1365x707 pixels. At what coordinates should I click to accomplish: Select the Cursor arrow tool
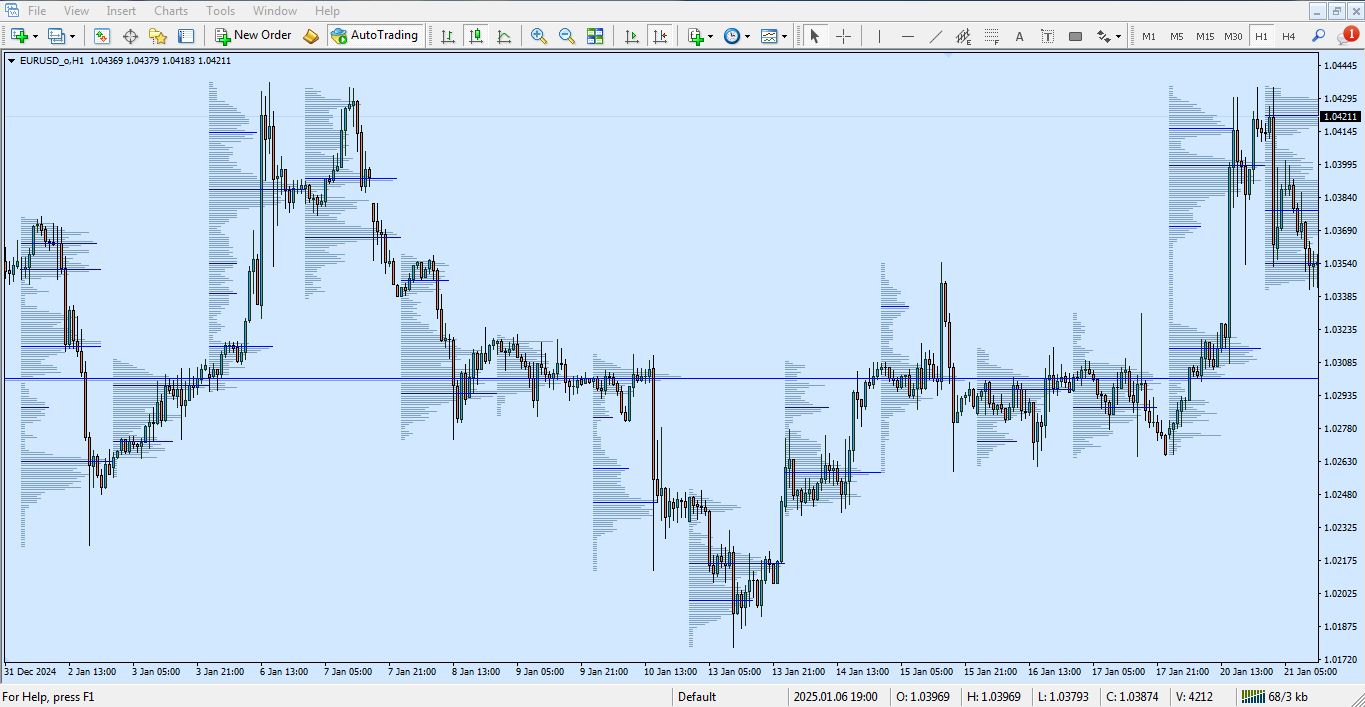pyautogui.click(x=815, y=36)
